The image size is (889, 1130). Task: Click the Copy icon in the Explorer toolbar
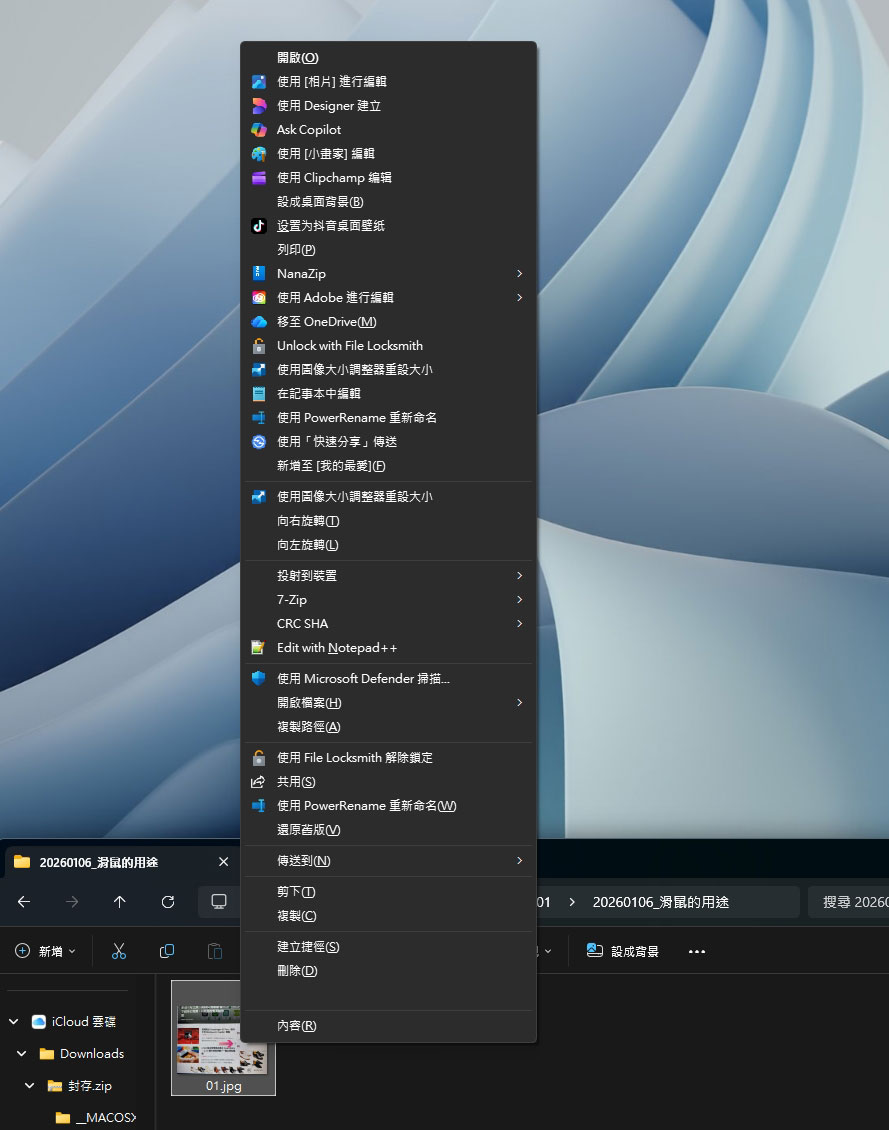click(x=167, y=951)
